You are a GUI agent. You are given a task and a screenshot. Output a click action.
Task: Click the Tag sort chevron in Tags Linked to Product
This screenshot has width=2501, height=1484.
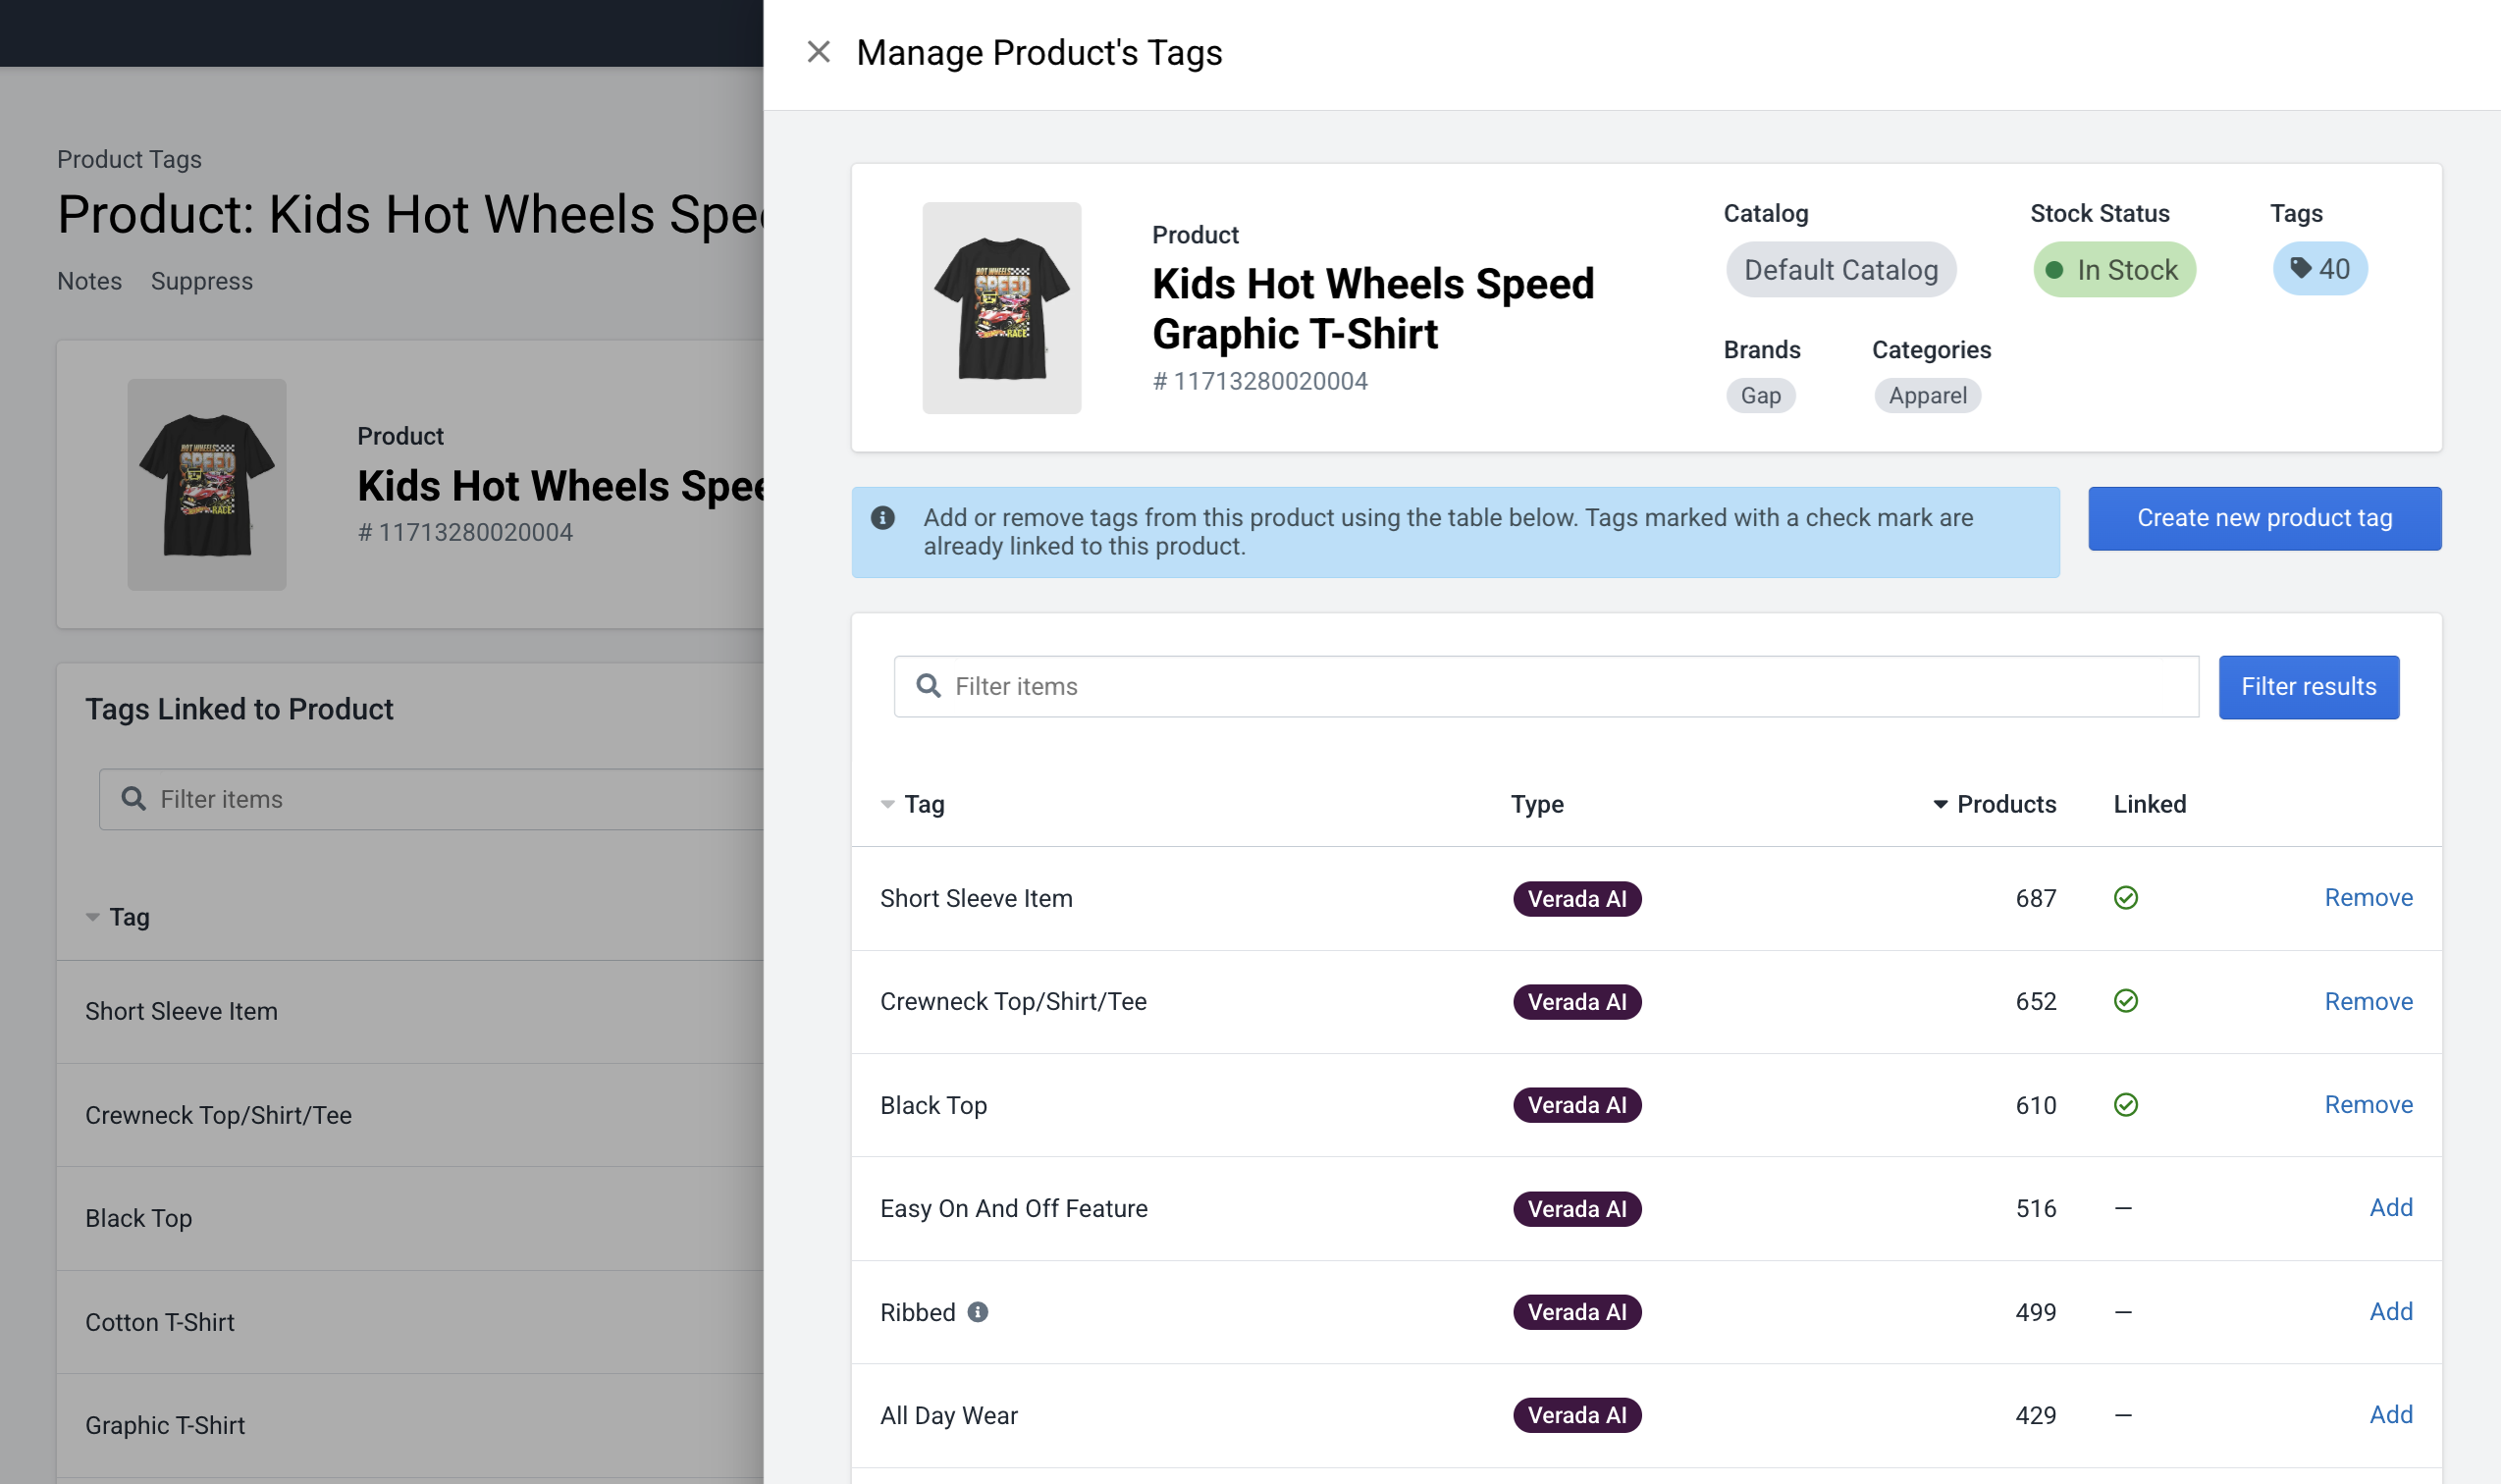pyautogui.click(x=92, y=917)
